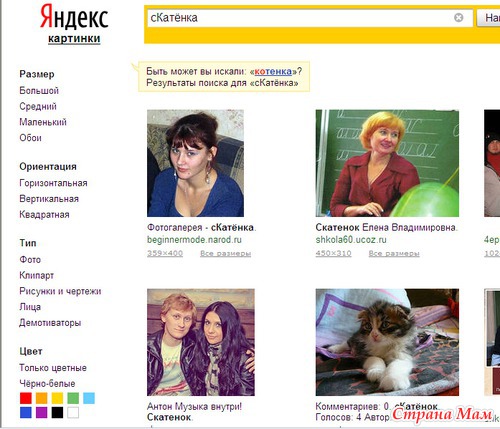Pick the orange color filter swatch
Screen dimensions: 500x429
click(41, 398)
